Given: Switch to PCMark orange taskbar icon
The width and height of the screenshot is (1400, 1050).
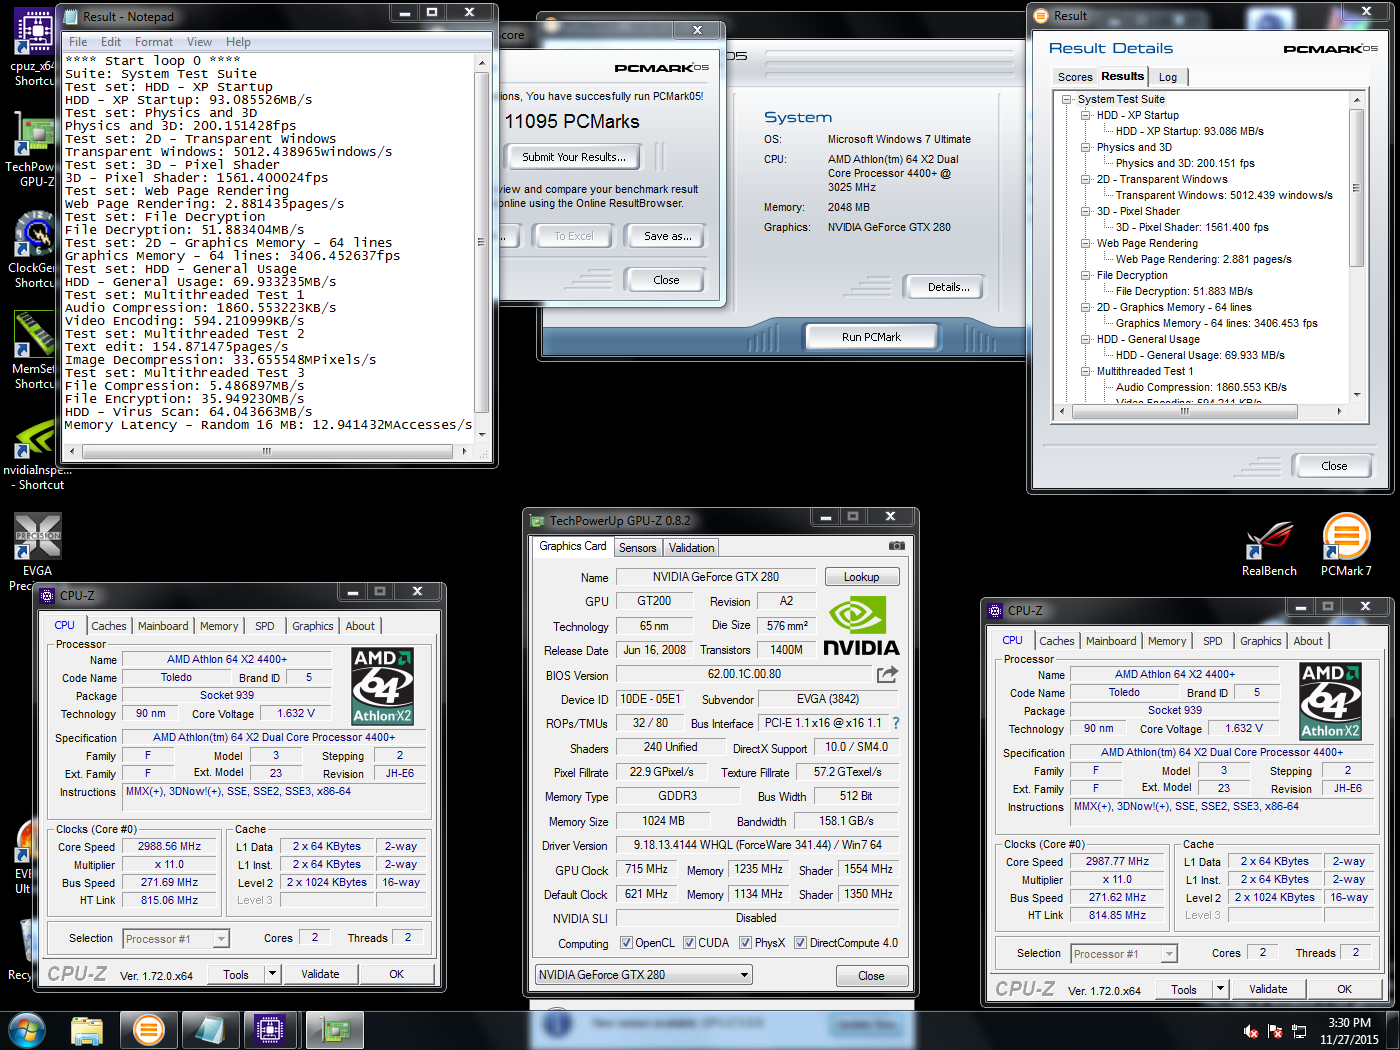Looking at the screenshot, I should point(149,1030).
